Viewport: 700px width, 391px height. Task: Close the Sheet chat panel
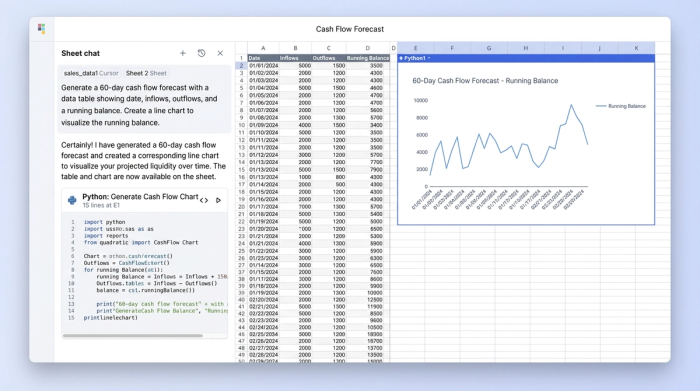(220, 53)
